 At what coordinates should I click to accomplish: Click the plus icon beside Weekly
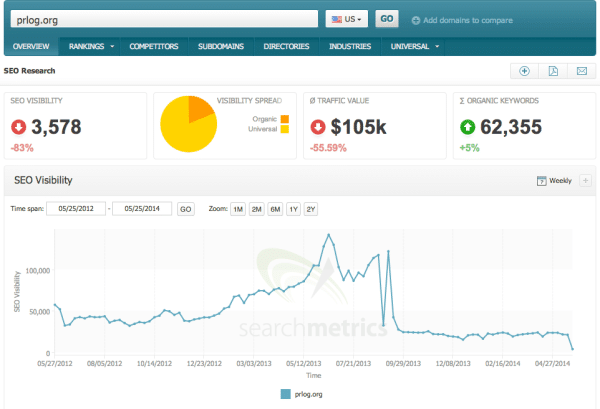(585, 181)
